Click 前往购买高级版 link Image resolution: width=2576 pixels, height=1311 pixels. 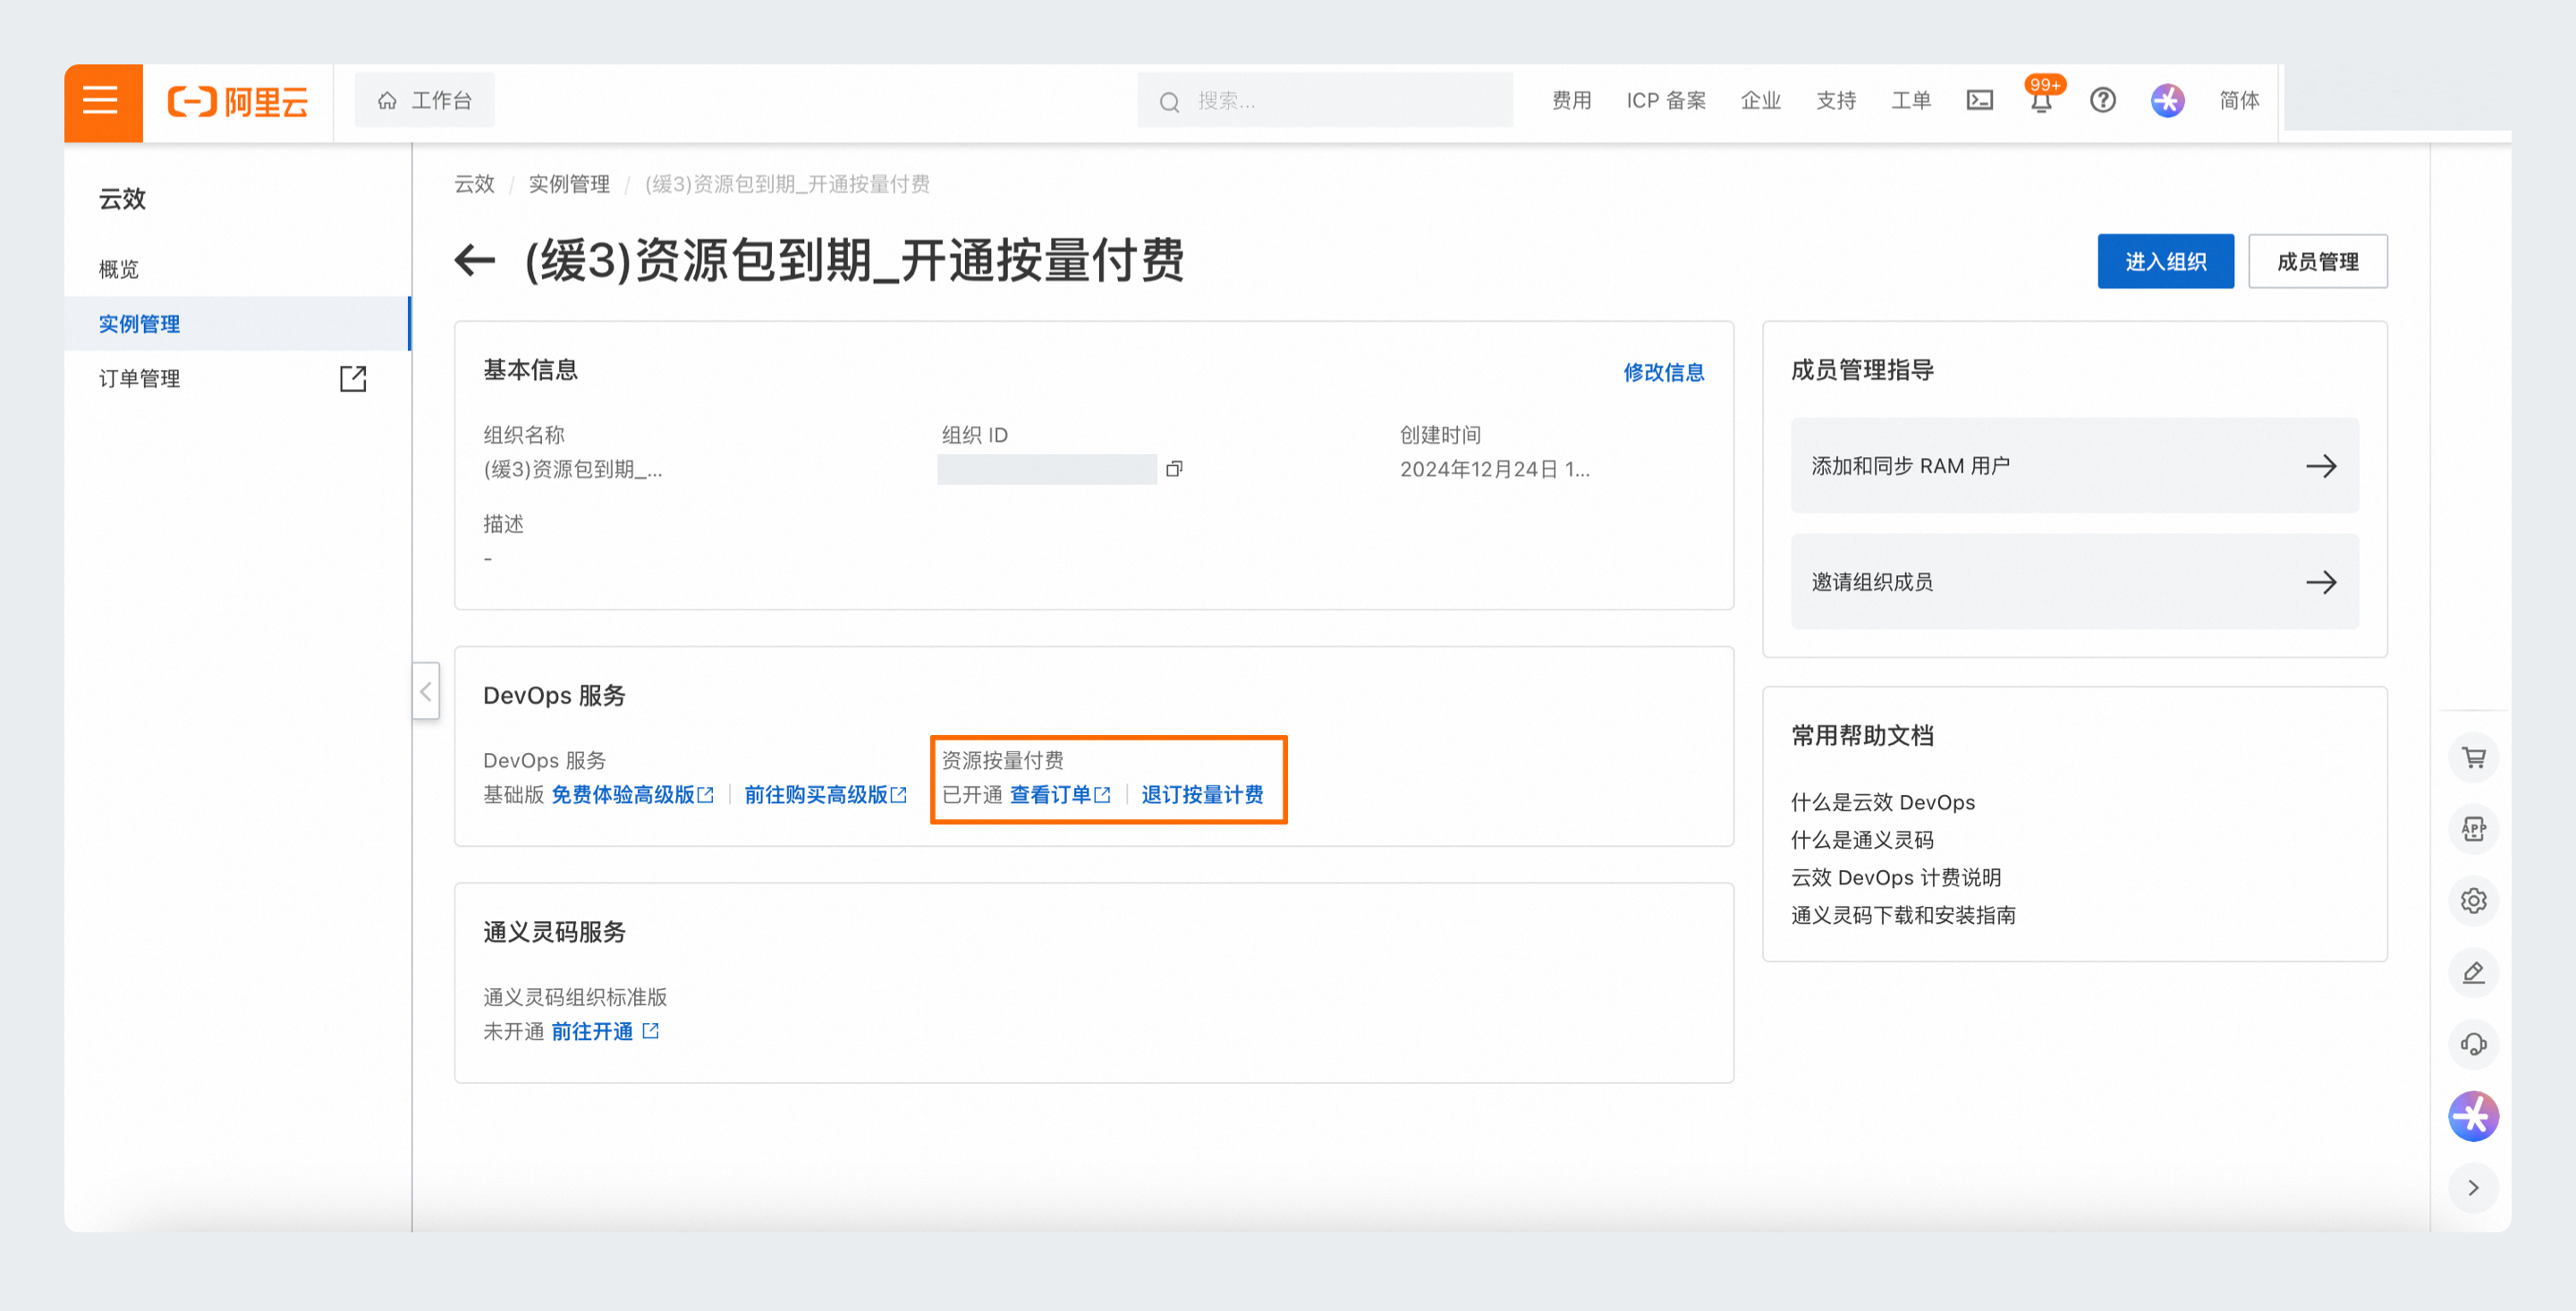point(825,794)
